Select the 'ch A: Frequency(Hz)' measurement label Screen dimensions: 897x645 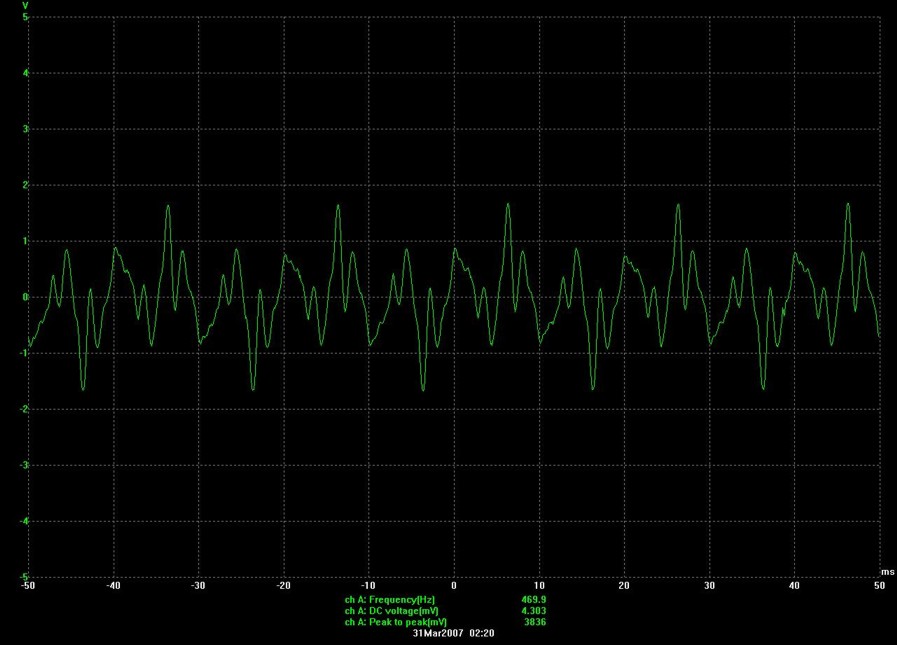click(x=390, y=600)
